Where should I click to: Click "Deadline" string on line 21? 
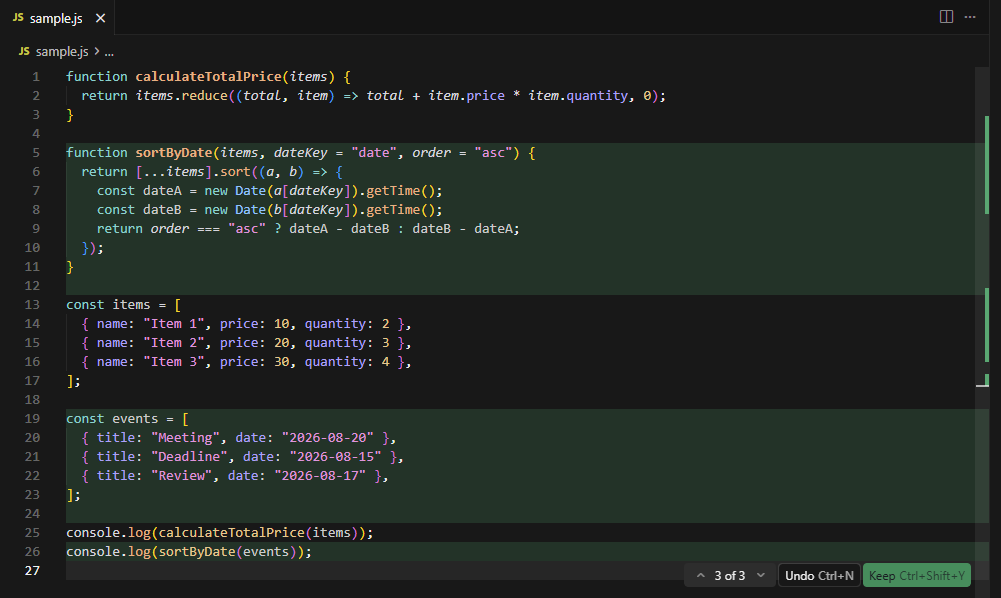coord(189,457)
